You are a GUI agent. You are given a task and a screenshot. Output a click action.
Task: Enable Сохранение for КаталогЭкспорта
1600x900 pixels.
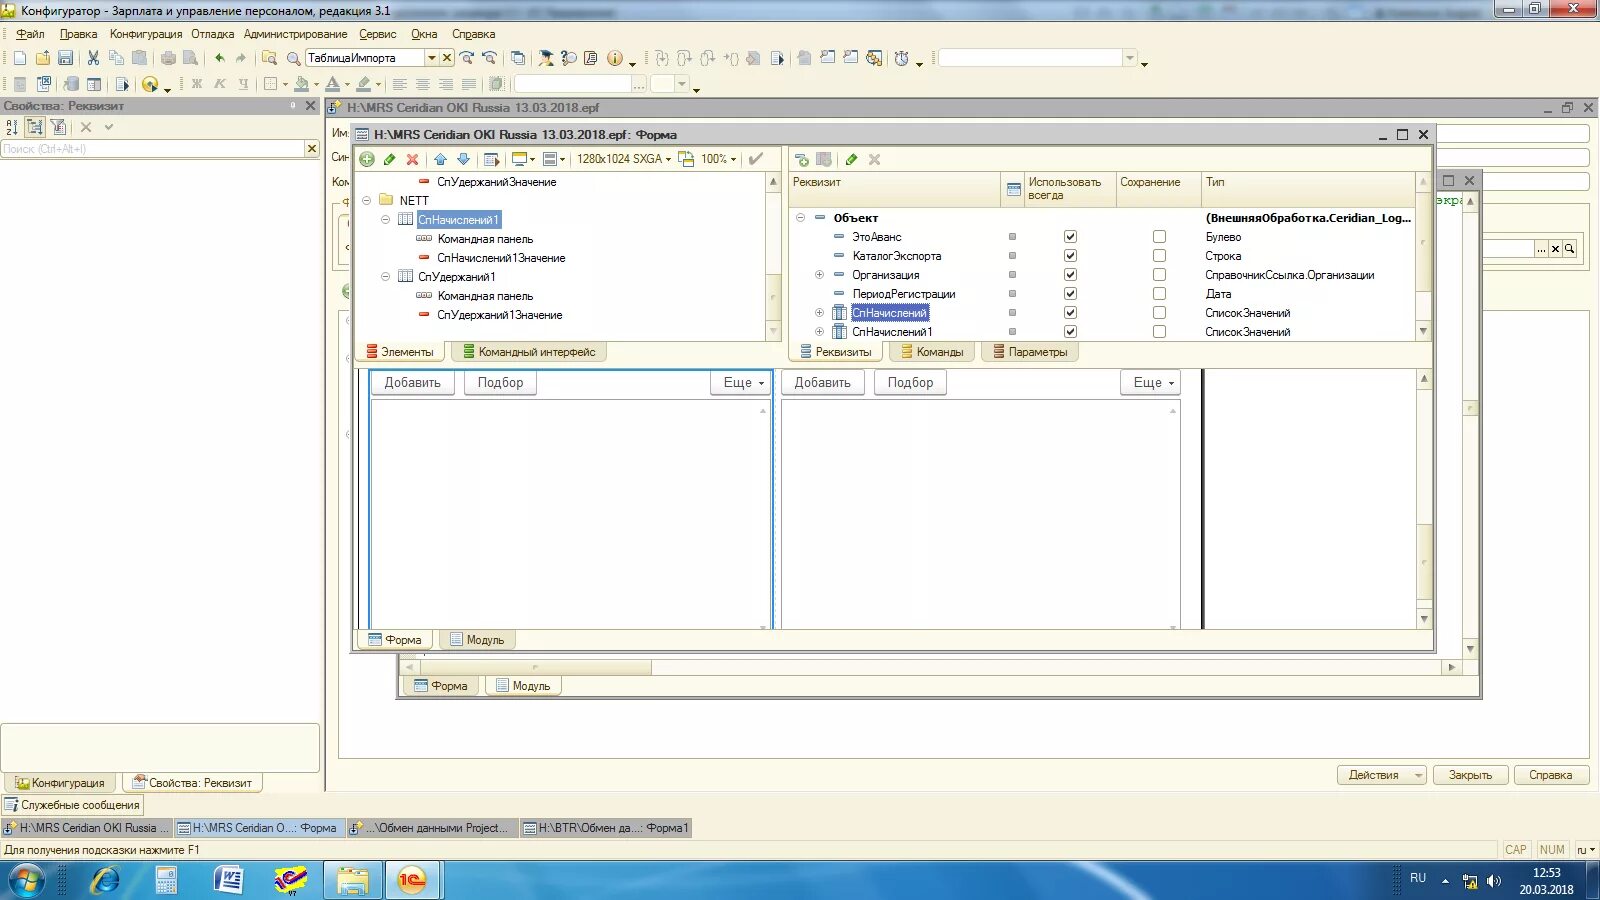[1159, 256]
